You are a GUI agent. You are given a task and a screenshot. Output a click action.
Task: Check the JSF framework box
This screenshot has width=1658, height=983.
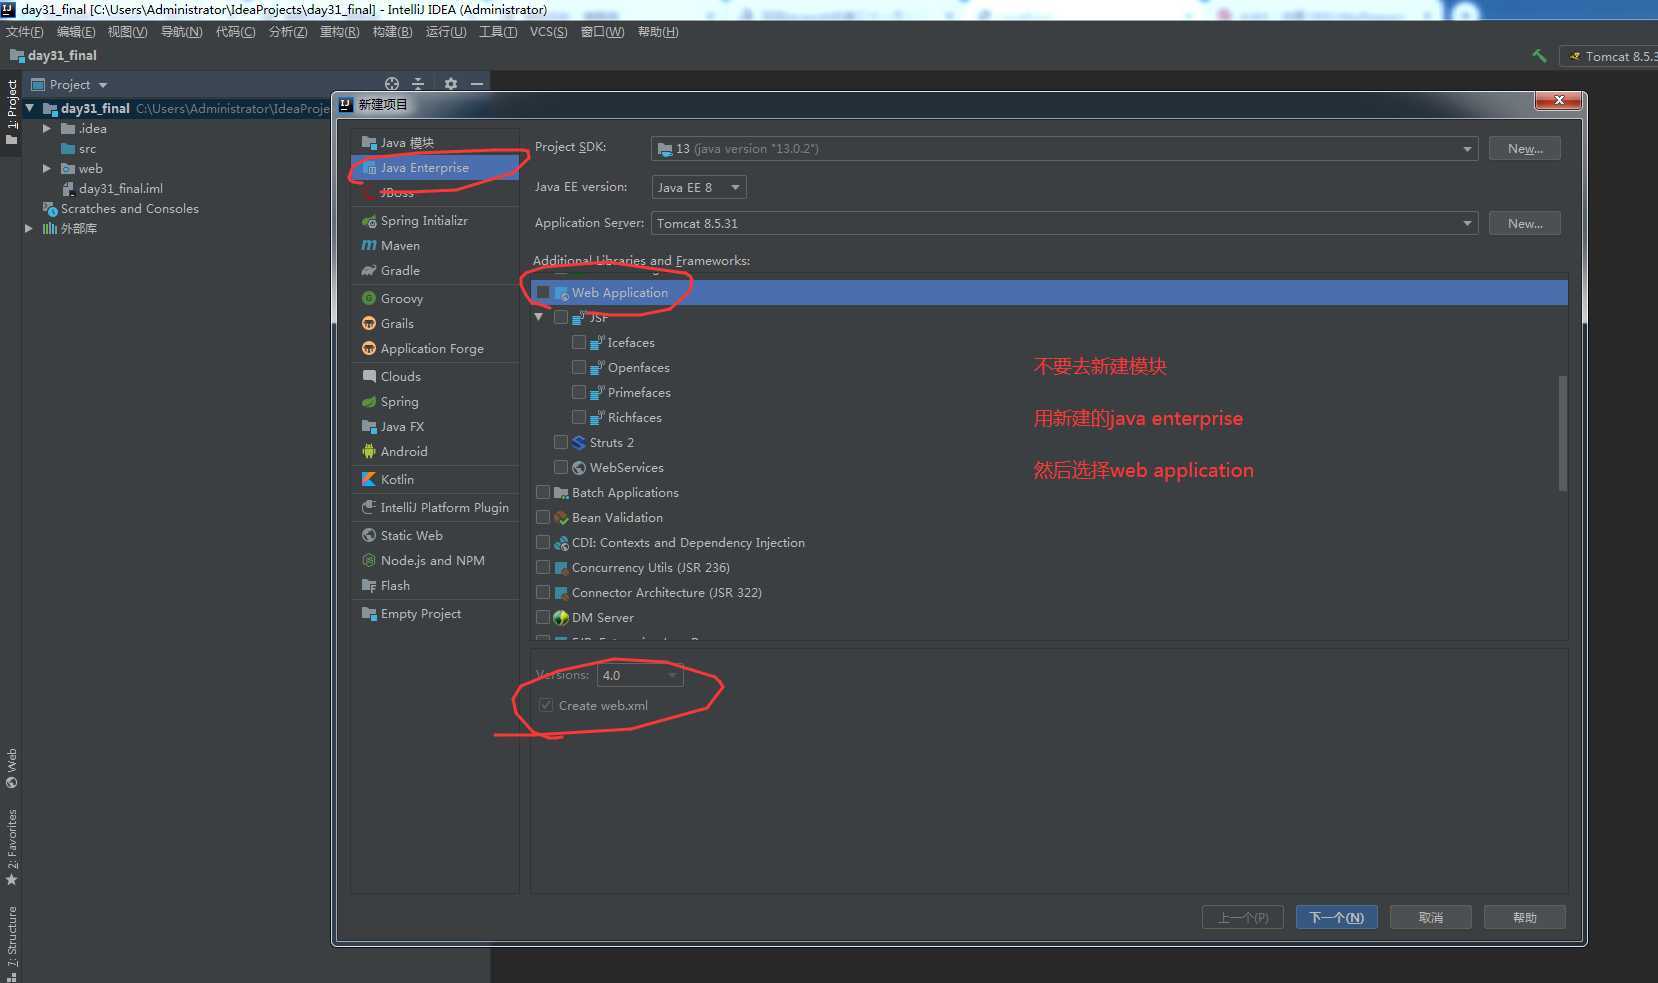click(561, 317)
